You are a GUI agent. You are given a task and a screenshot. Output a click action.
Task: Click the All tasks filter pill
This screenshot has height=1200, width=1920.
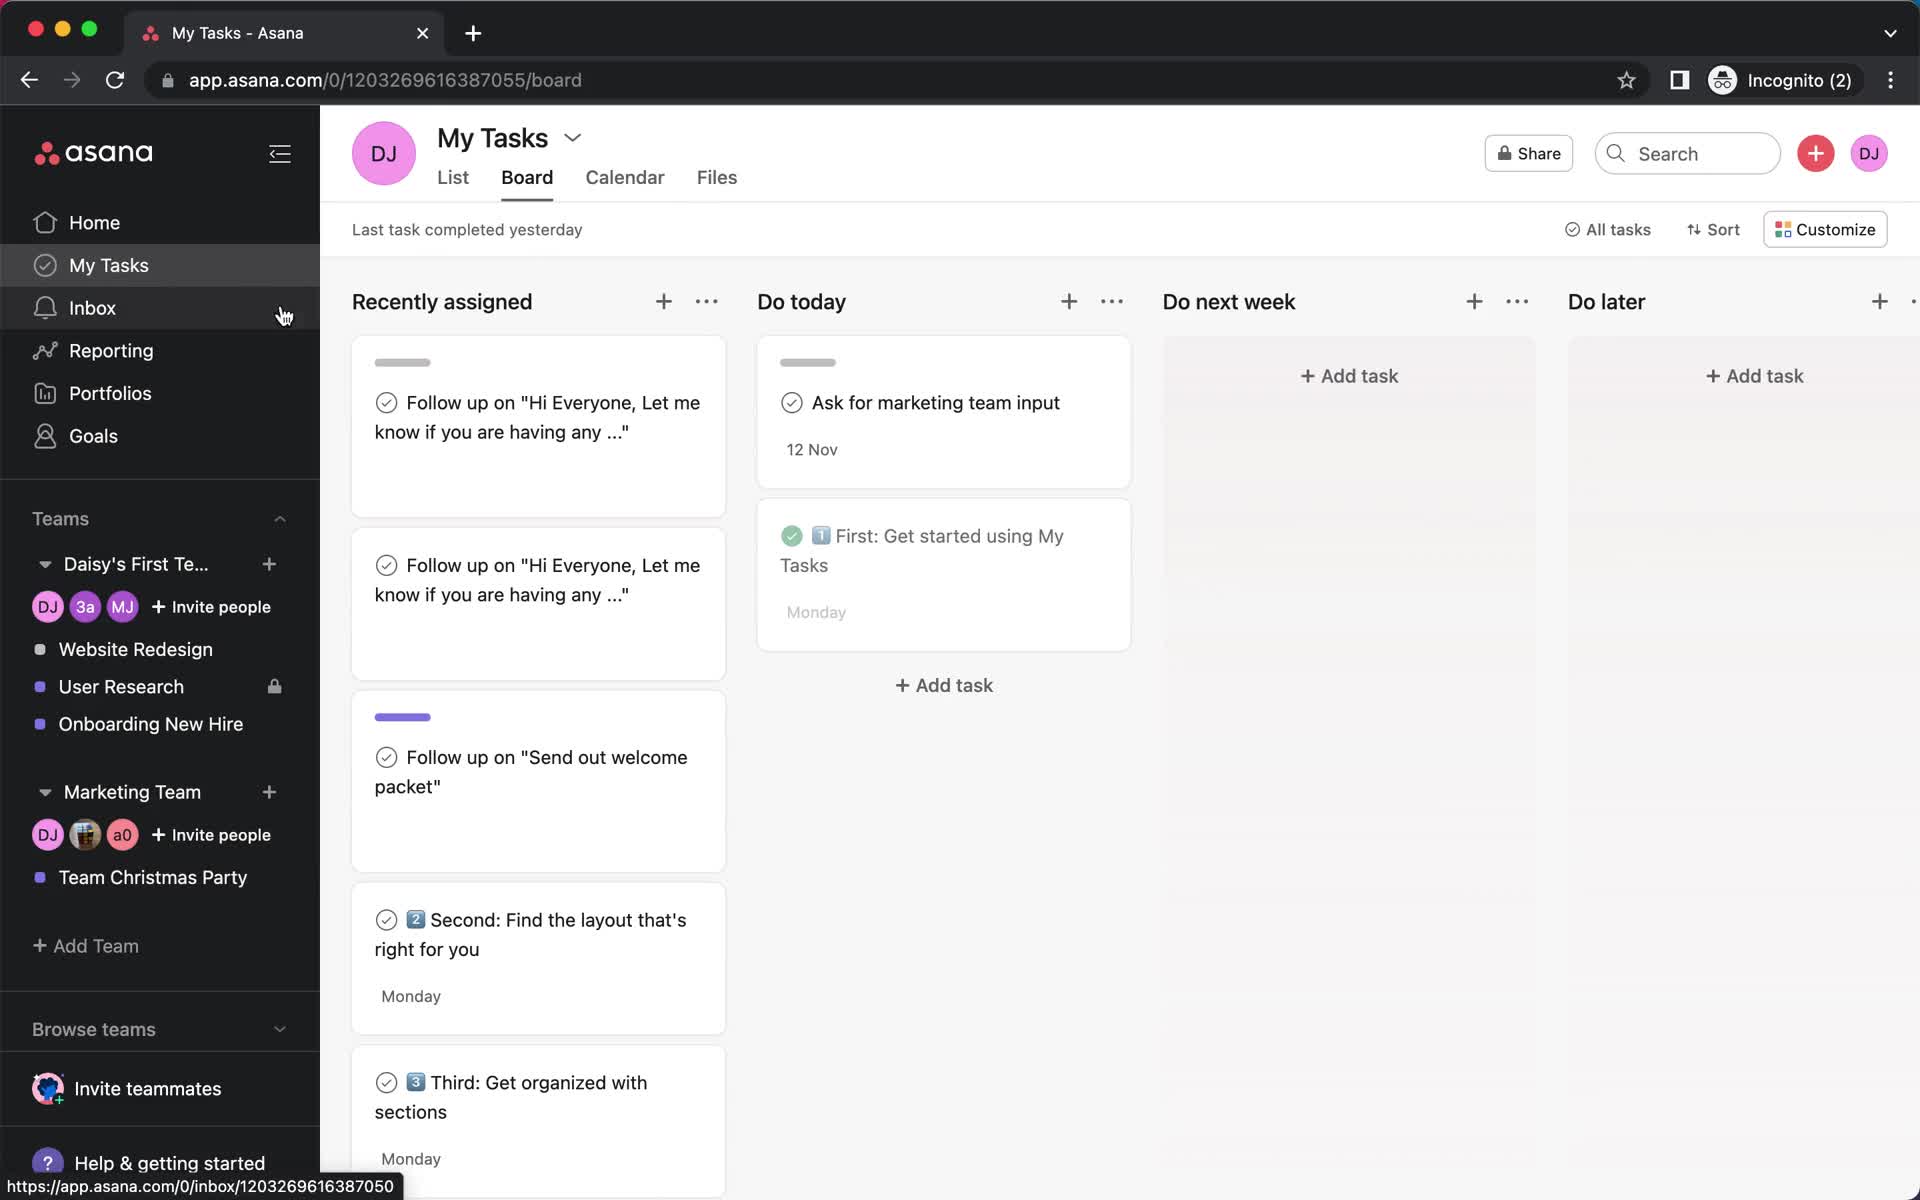(x=1608, y=228)
